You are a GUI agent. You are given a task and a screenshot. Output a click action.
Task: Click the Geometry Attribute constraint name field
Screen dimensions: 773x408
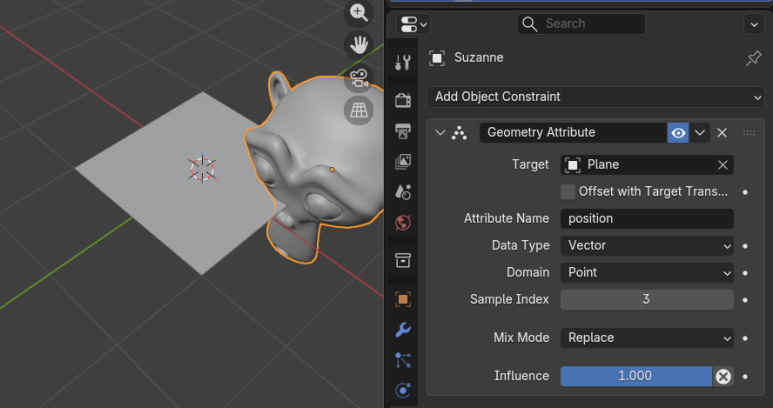573,133
